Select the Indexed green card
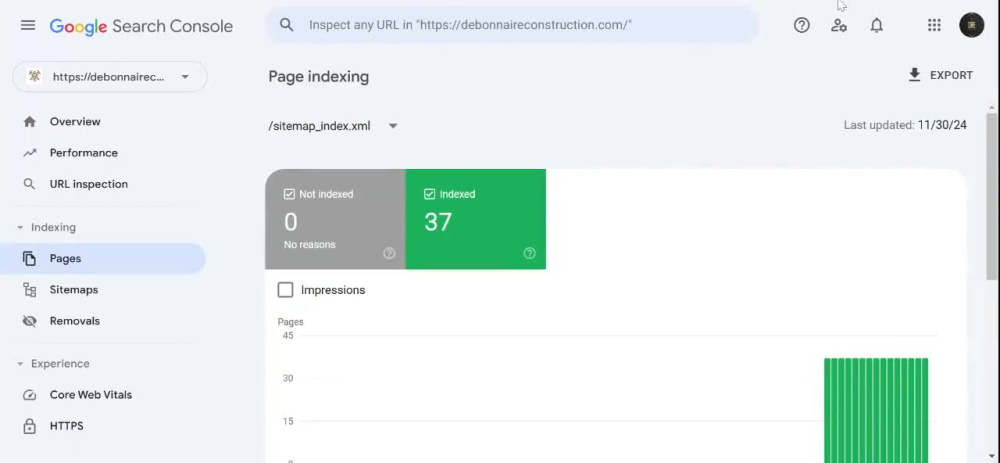 (476, 219)
